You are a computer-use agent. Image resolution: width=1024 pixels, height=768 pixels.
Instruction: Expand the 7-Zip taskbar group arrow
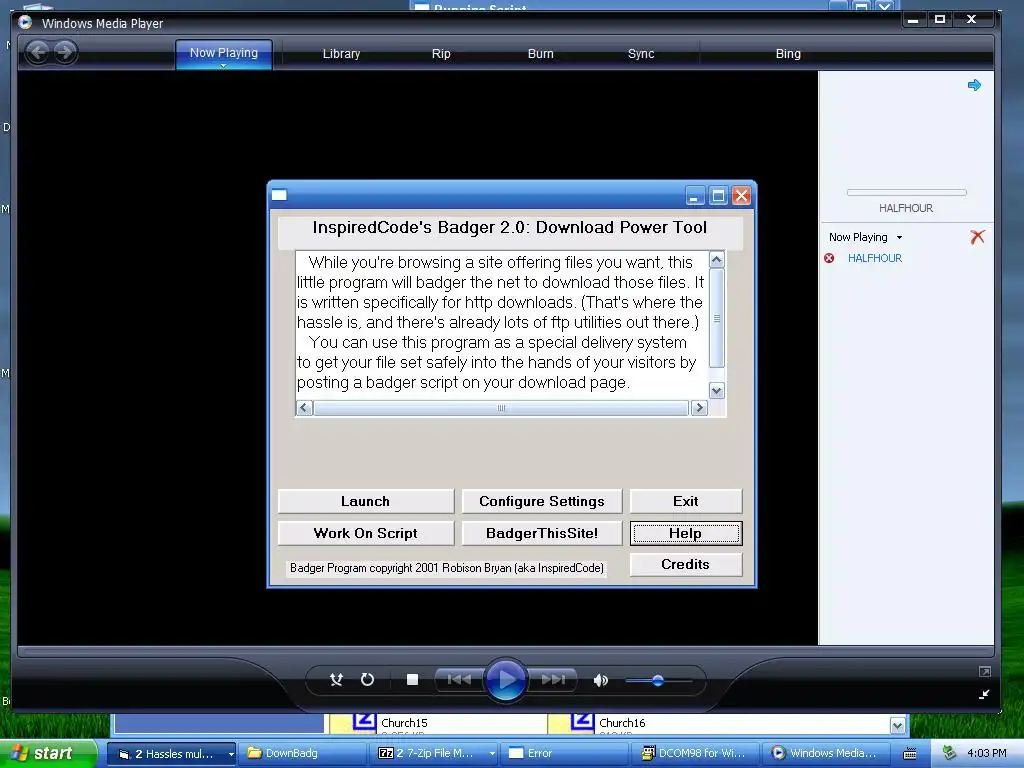pyautogui.click(x=492, y=754)
